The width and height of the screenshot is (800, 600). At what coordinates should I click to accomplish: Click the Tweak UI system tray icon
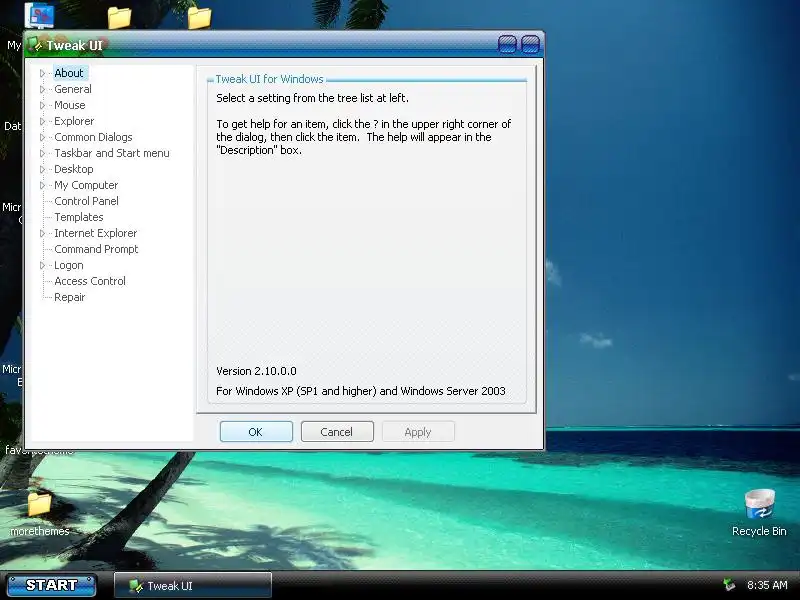click(x=730, y=585)
